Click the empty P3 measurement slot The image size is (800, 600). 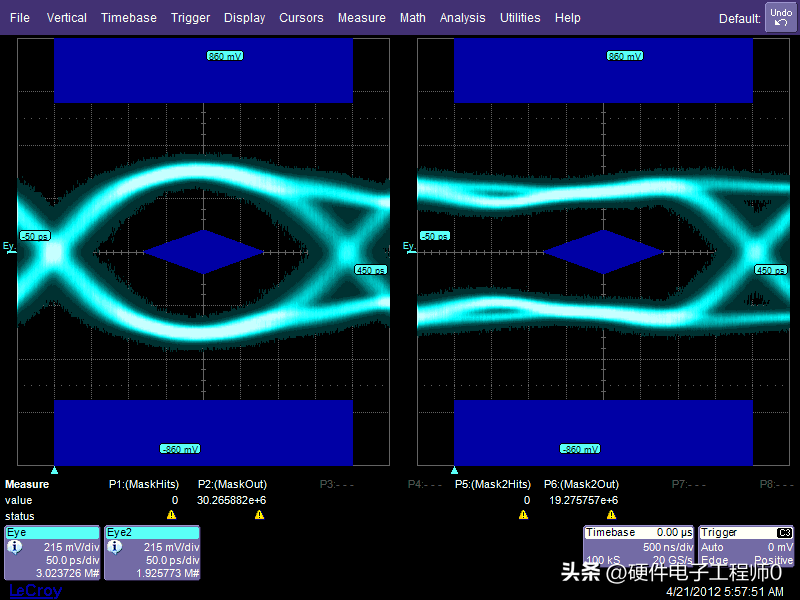click(337, 484)
